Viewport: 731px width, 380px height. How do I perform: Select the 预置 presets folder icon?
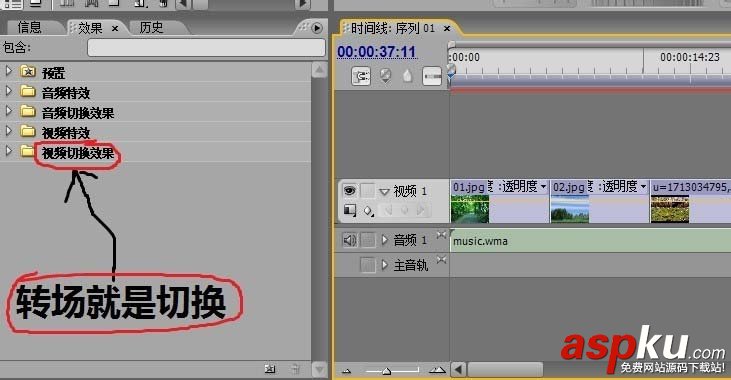click(x=28, y=72)
